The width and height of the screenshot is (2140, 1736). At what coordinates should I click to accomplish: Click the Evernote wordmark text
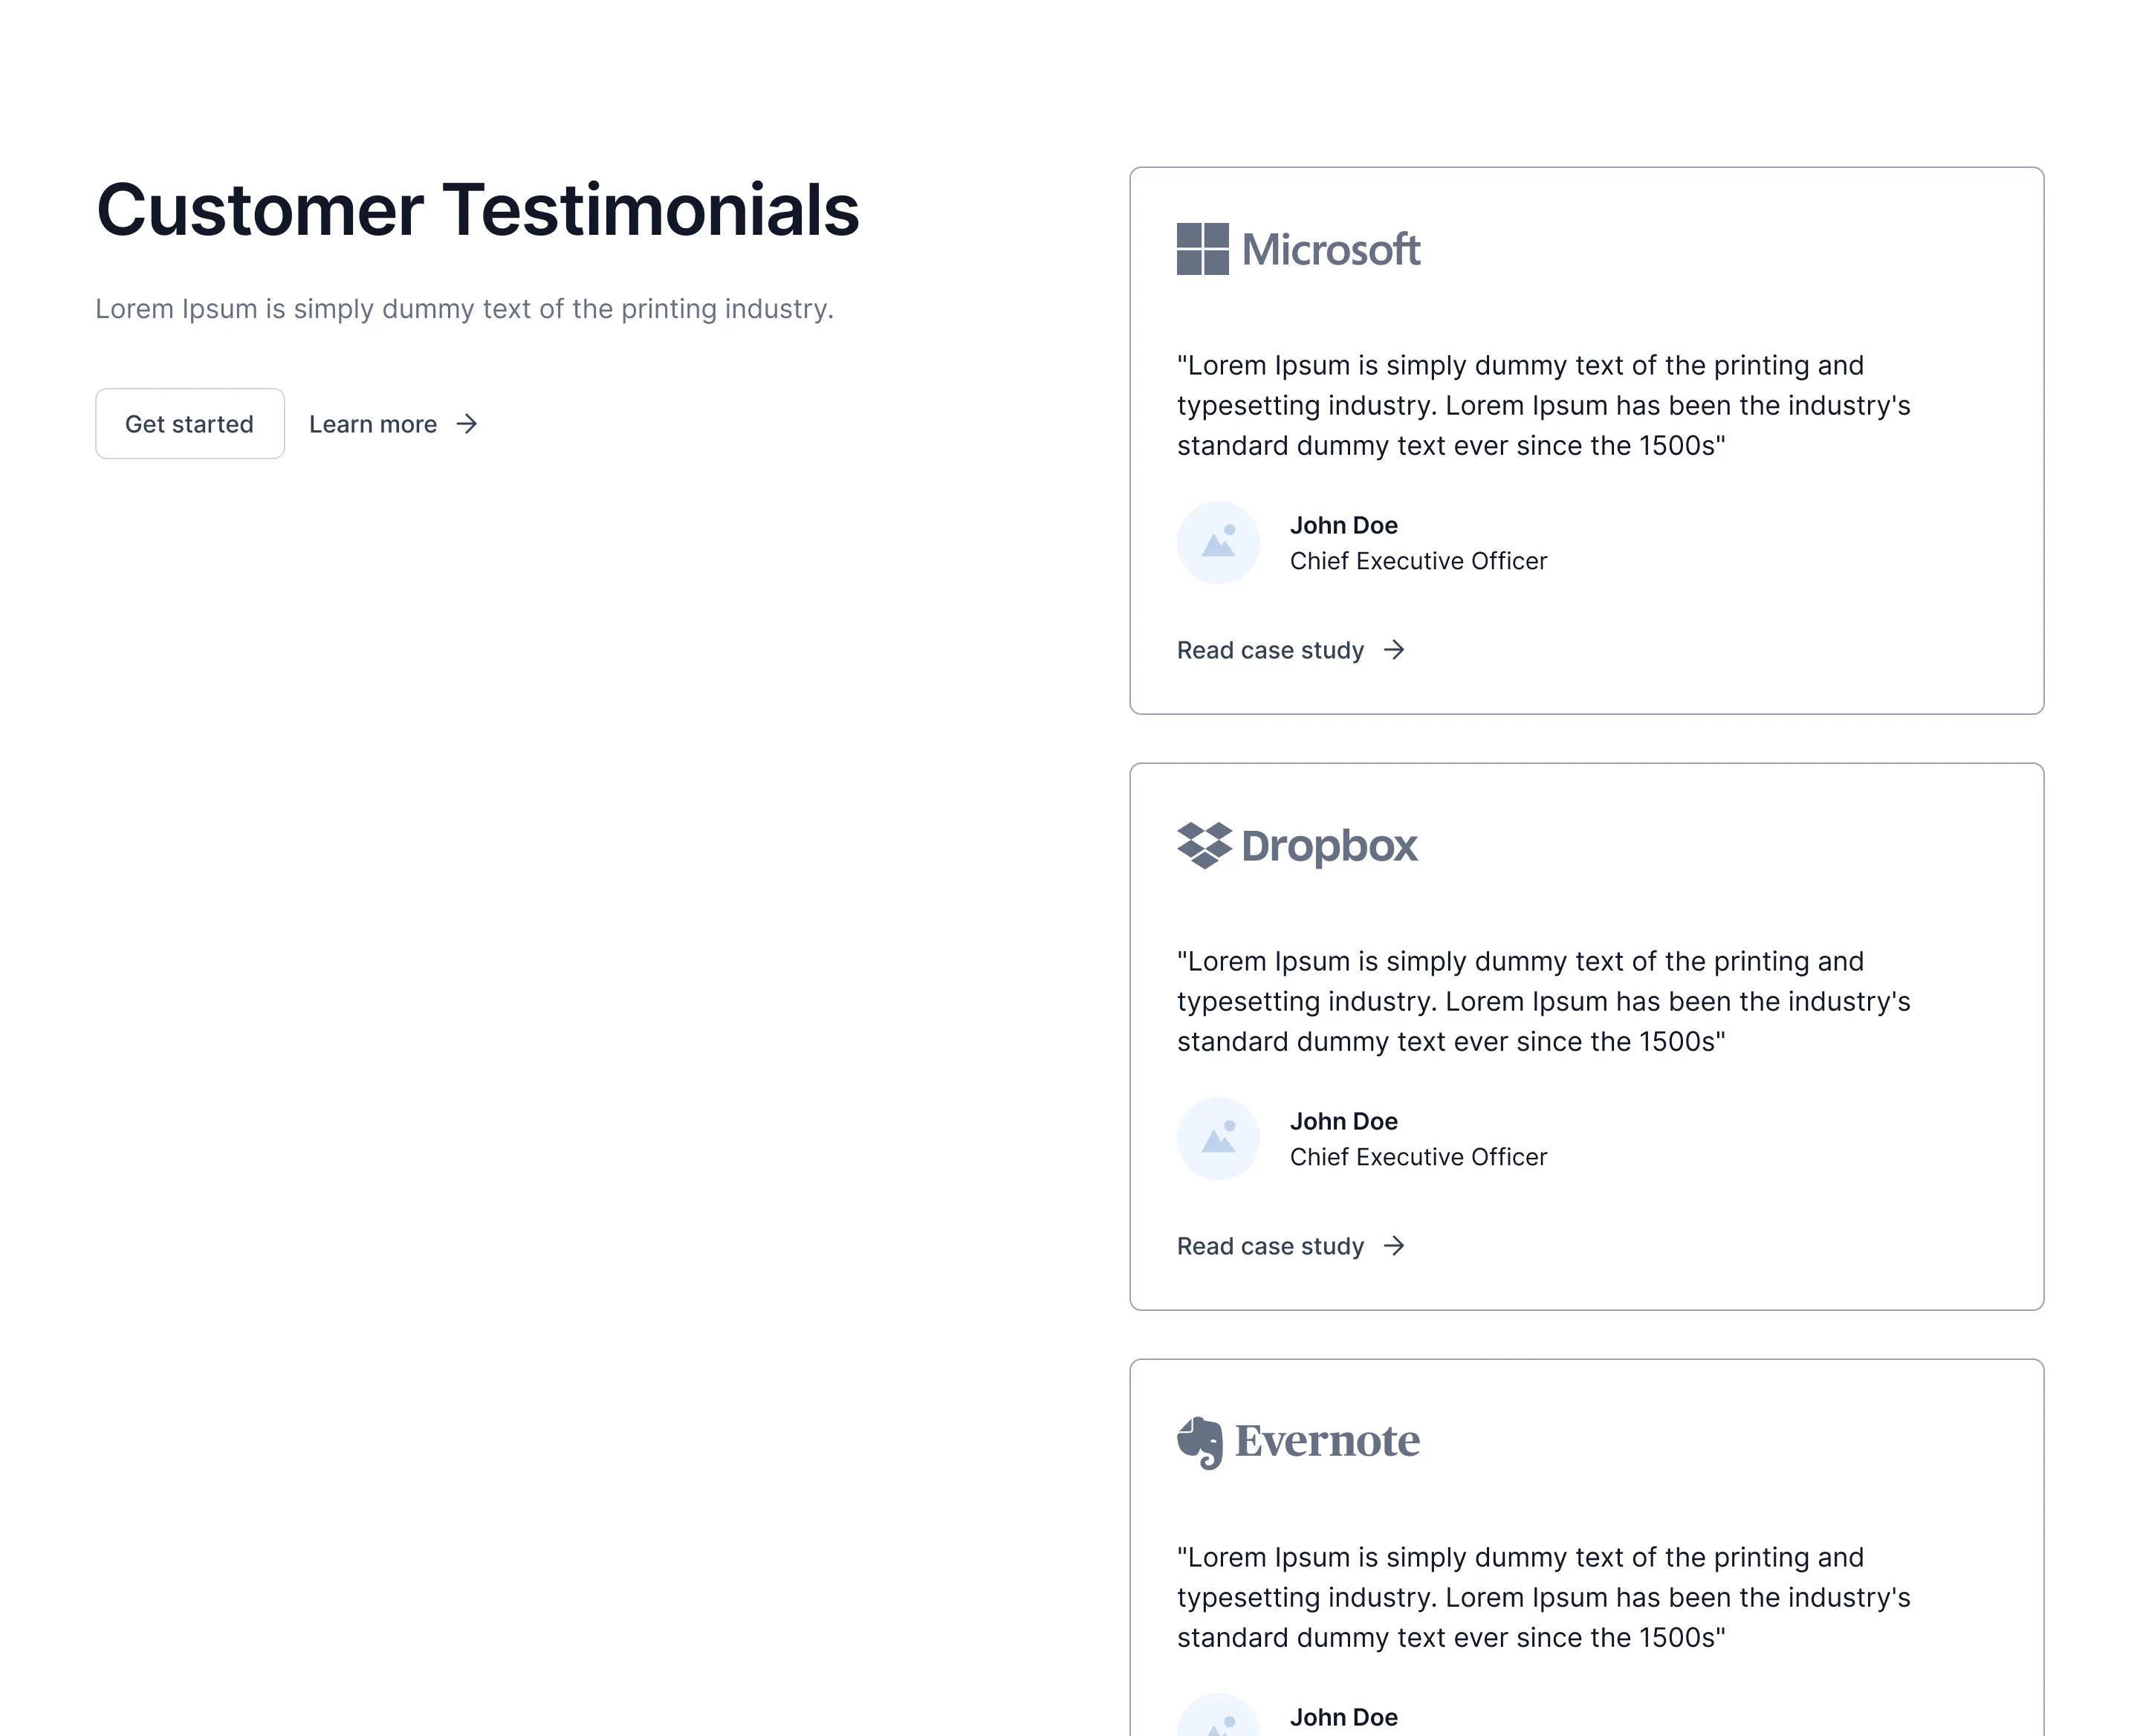pos(1327,1441)
